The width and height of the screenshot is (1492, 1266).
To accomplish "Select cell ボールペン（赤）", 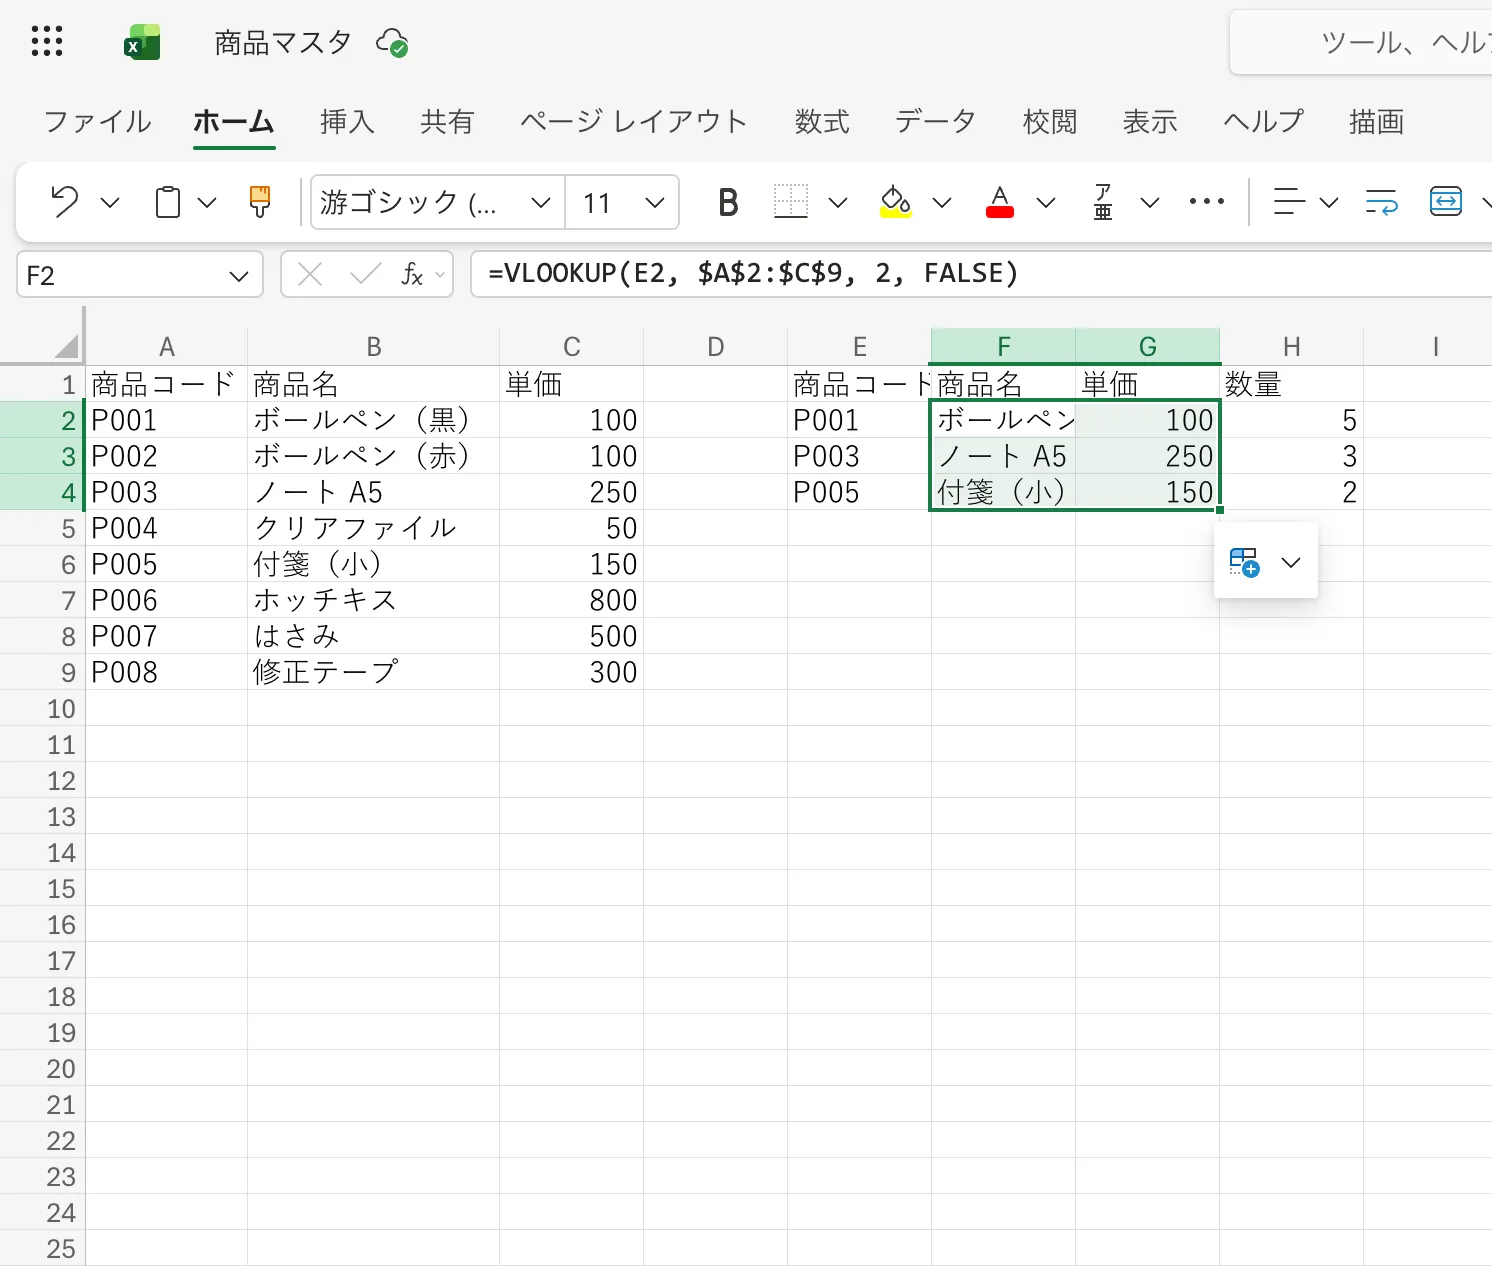I will (x=373, y=456).
